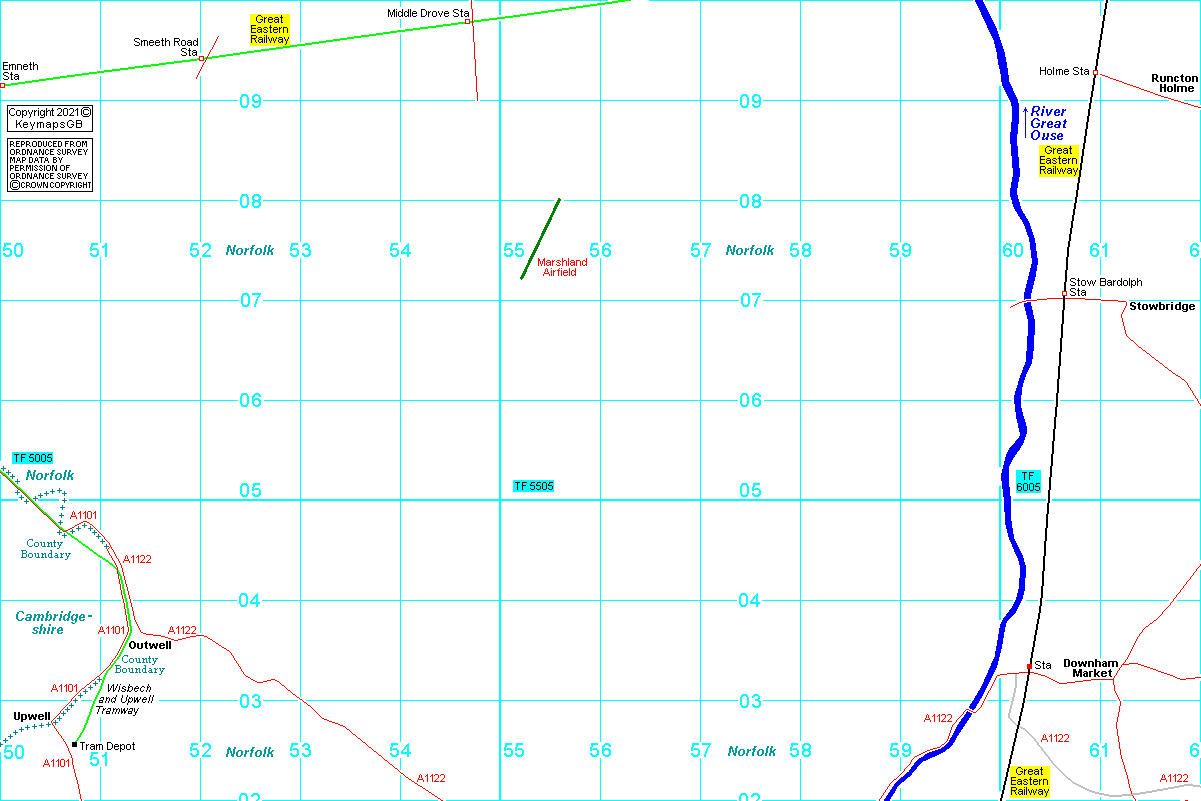Select the Holme Station square marker
This screenshot has height=801, width=1201.
click(1095, 73)
